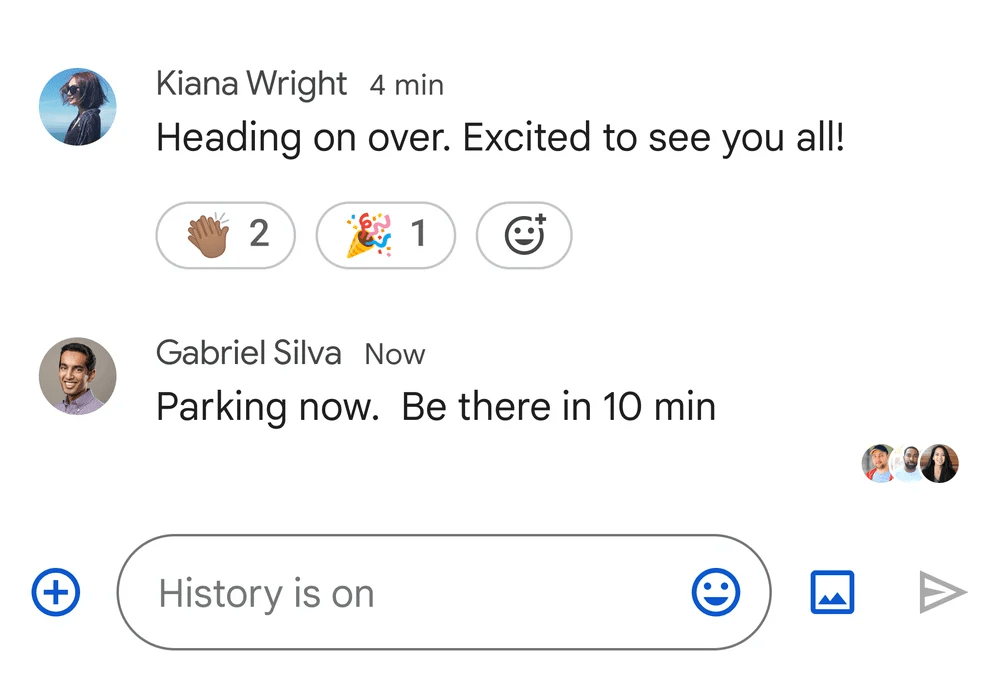Click the middle read receipt avatar
This screenshot has height=699, width=1000.
[x=908, y=463]
